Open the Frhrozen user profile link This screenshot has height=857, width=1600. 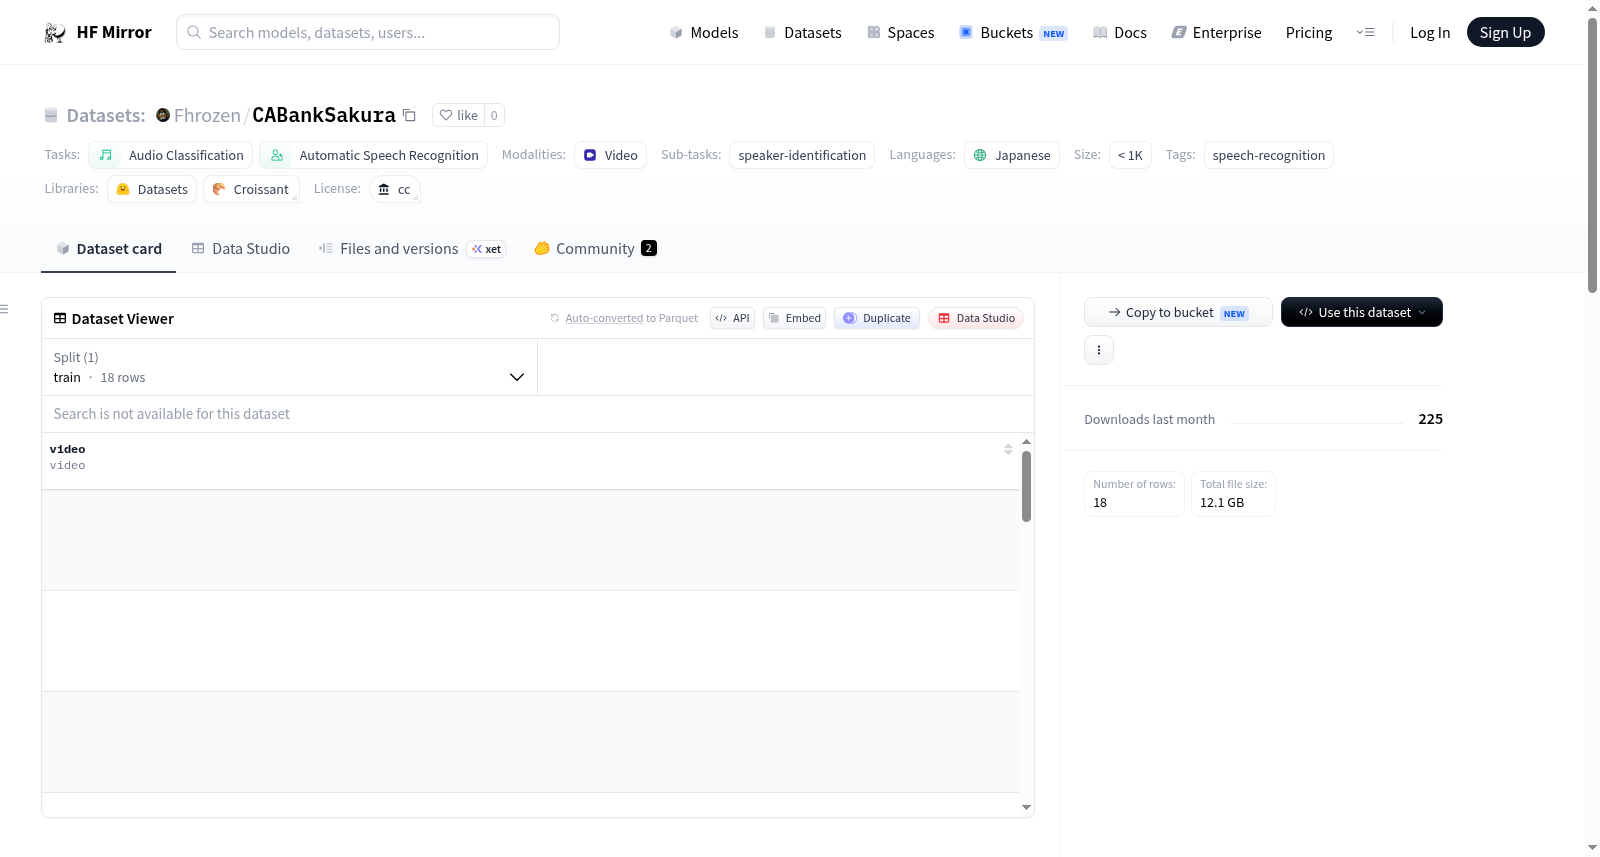pos(207,115)
